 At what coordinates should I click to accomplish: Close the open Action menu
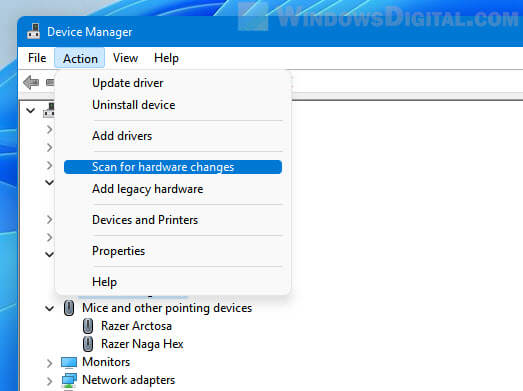(80, 58)
